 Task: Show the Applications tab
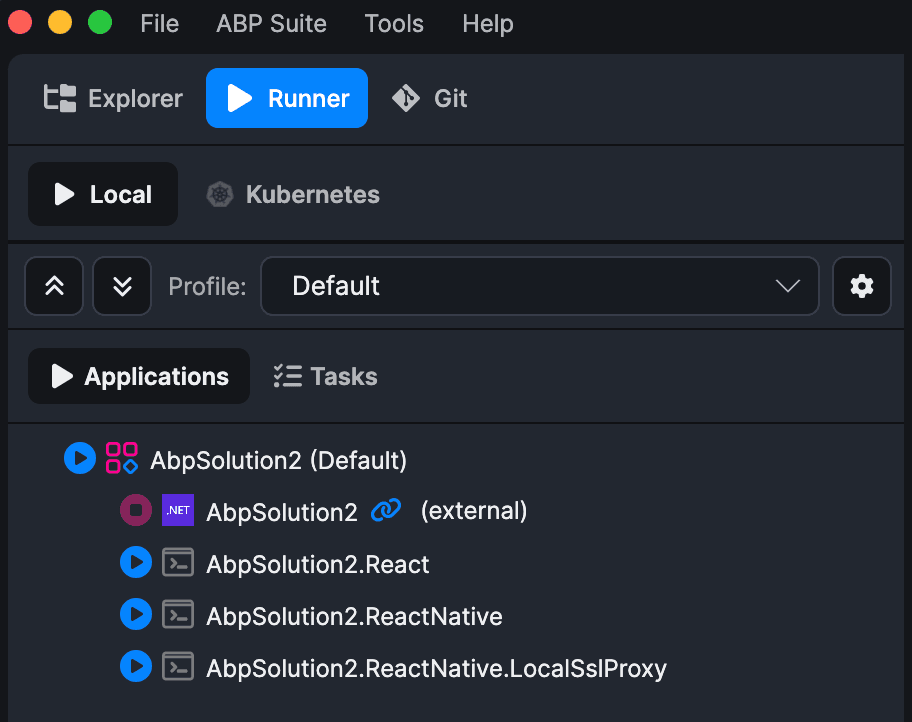pyautogui.click(x=139, y=376)
